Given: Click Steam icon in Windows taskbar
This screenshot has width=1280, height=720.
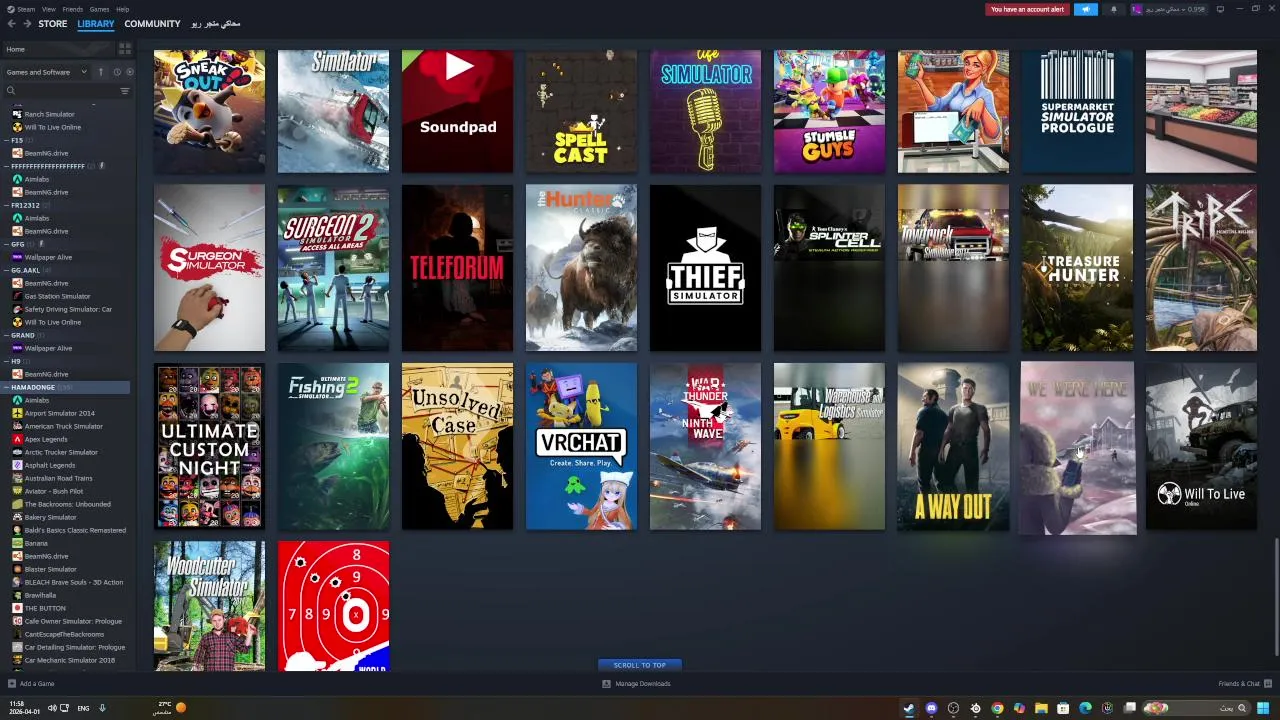Looking at the screenshot, I should tap(909, 708).
